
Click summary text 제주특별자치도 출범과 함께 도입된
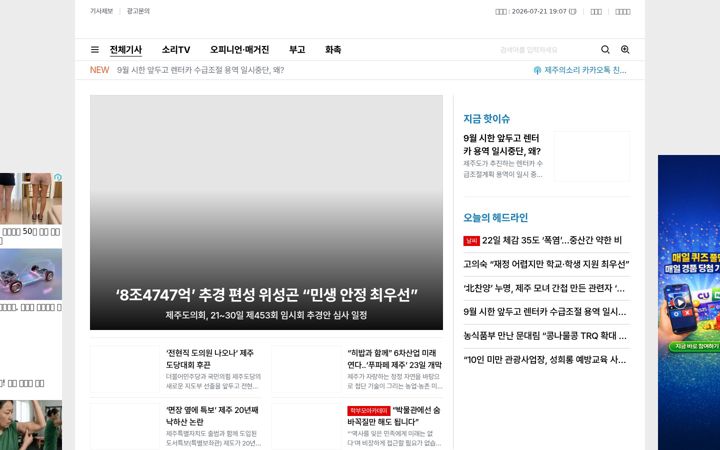point(214,439)
